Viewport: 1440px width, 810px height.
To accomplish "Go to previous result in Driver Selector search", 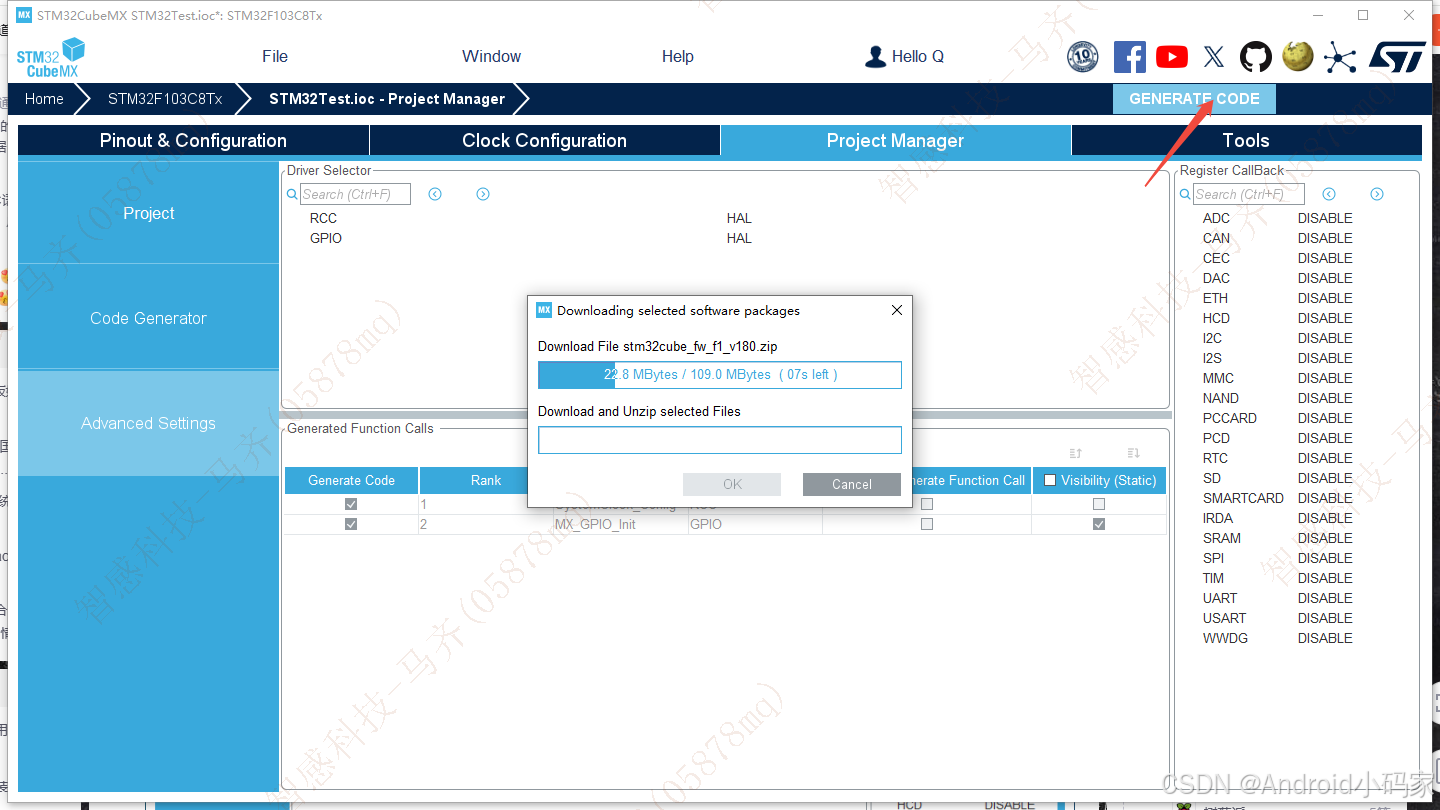I will point(435,194).
